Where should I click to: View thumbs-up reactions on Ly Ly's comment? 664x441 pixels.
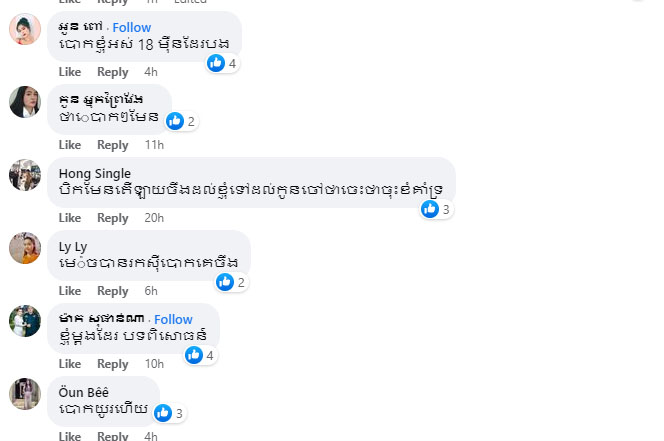click(x=231, y=282)
